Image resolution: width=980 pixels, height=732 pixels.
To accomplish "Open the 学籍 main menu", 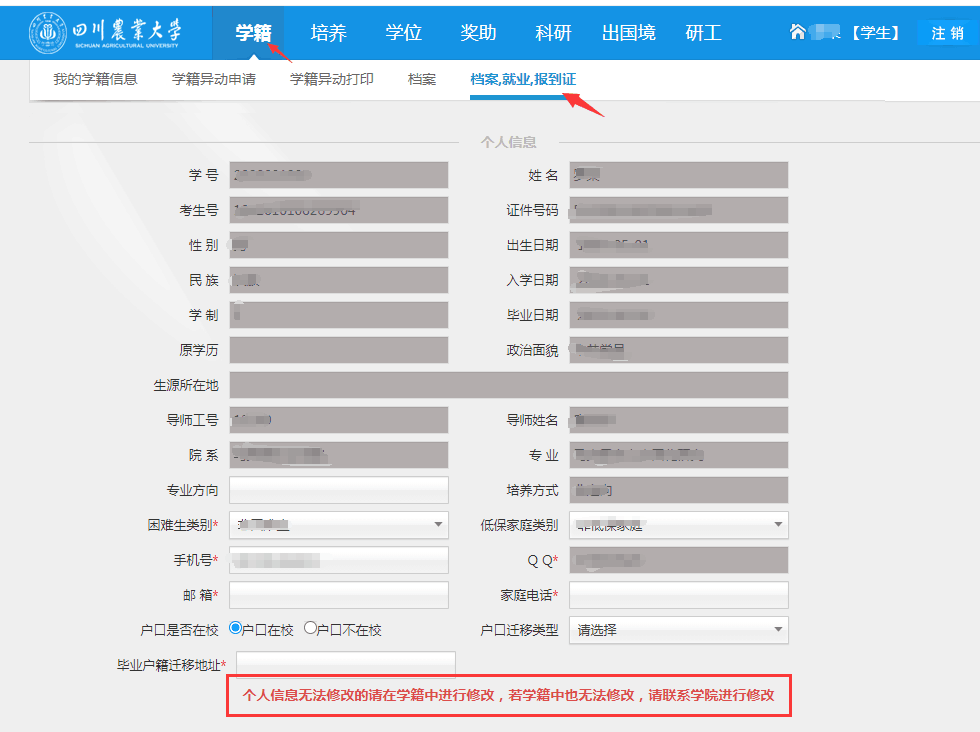I will coord(253,33).
